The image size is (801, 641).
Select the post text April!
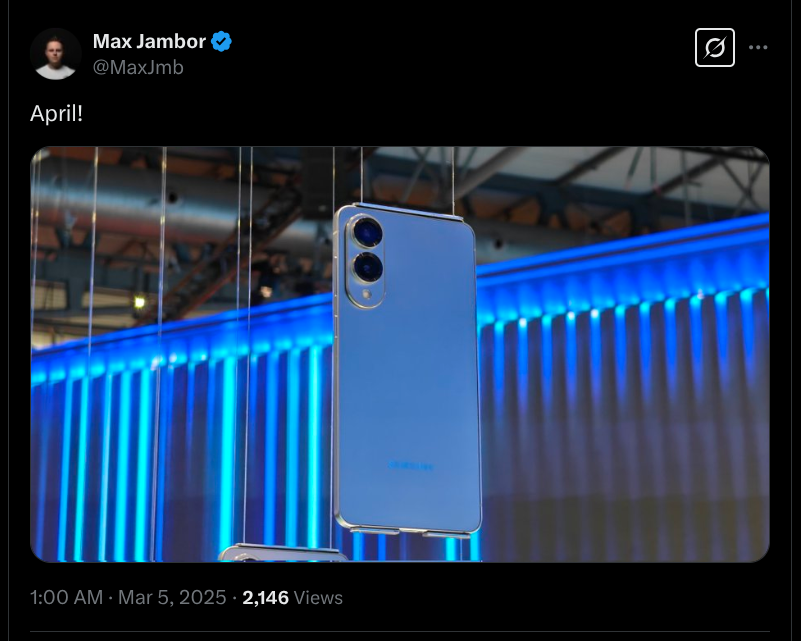click(x=56, y=113)
